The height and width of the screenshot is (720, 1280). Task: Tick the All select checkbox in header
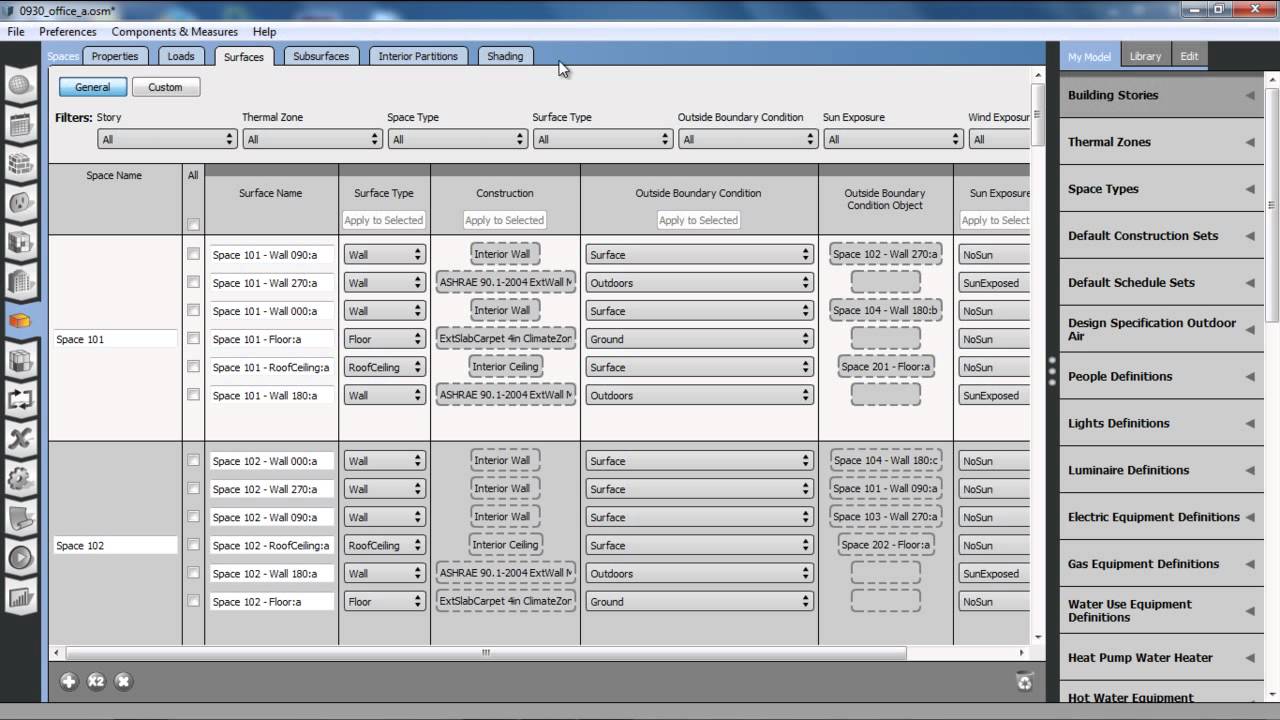point(193,225)
